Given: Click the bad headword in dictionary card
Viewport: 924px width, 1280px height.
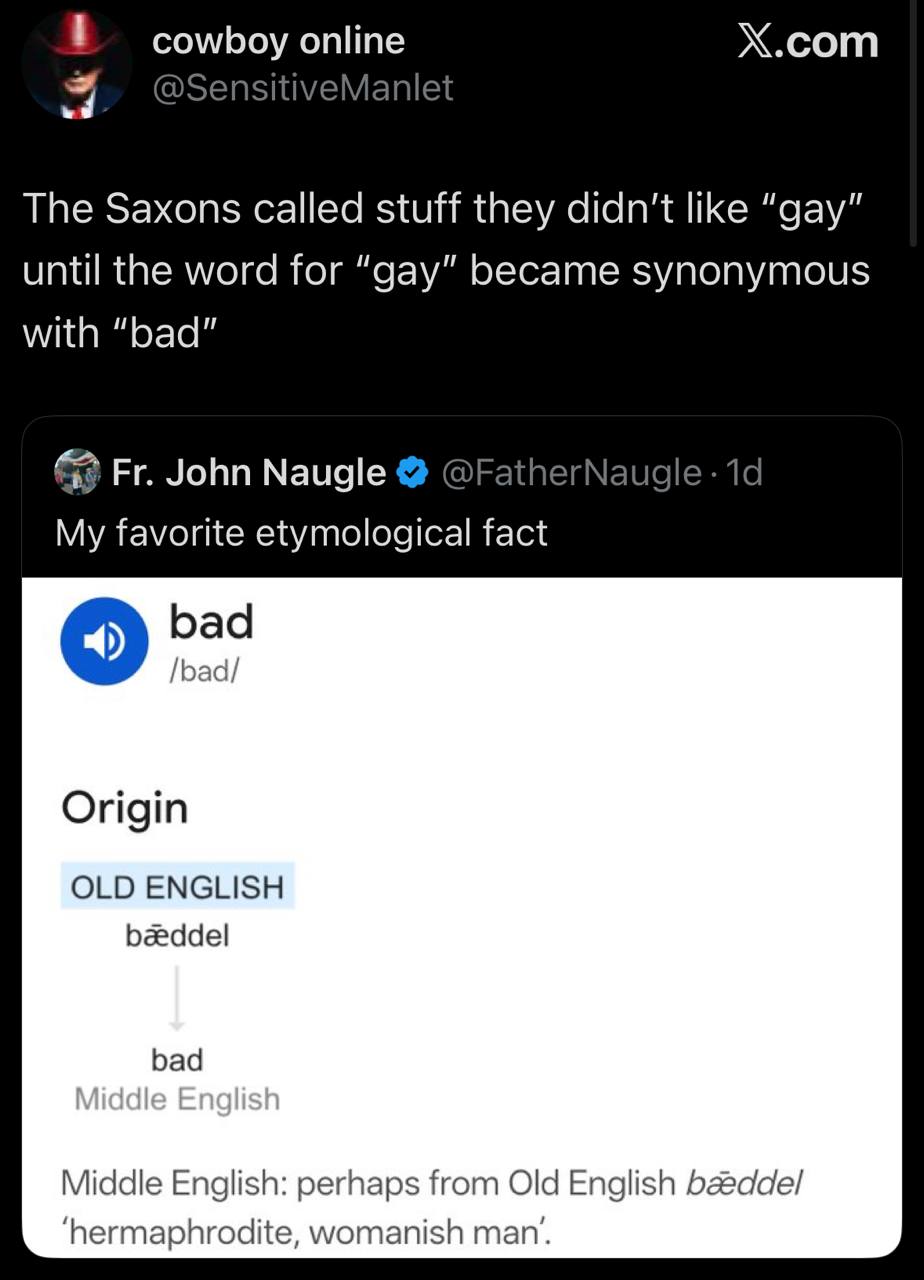Looking at the screenshot, I should point(211,622).
